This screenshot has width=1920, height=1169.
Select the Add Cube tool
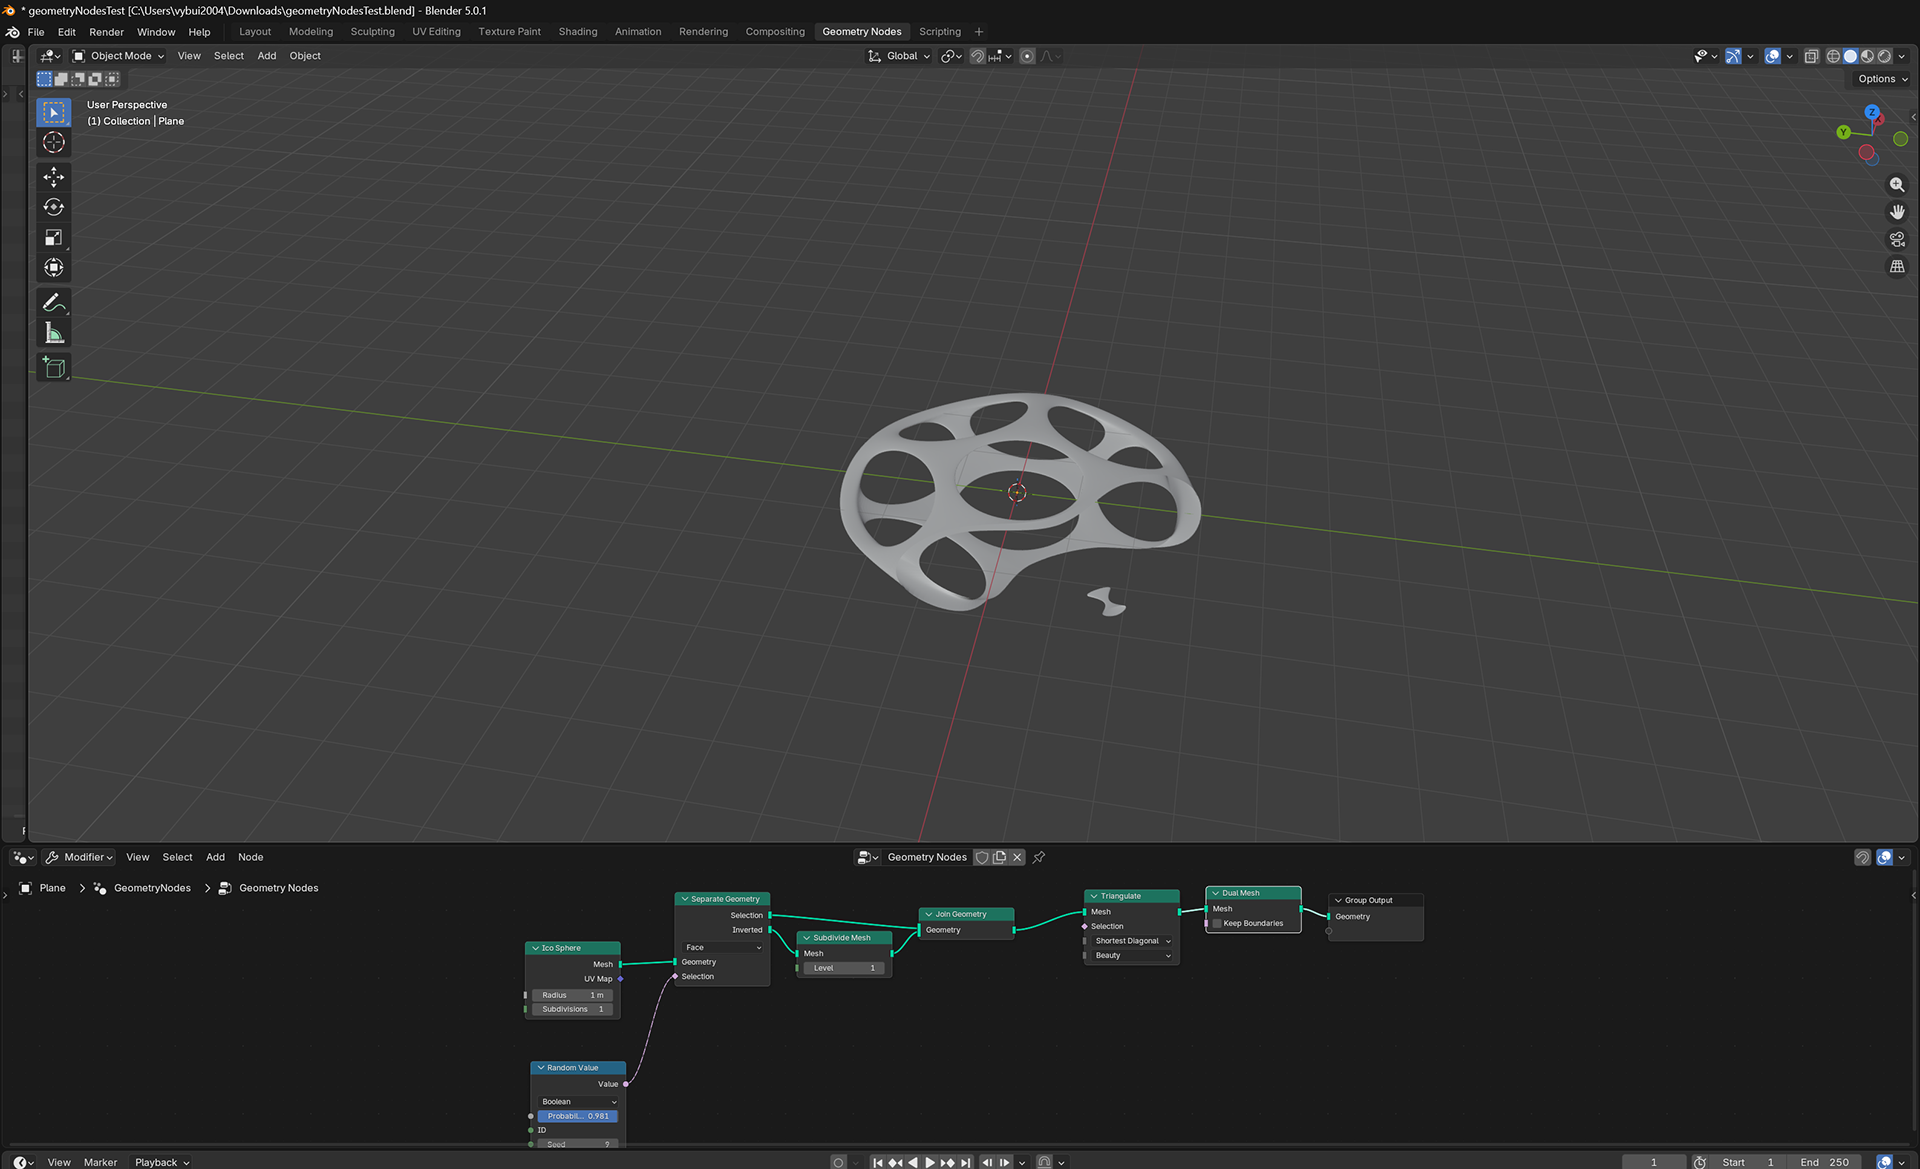click(54, 368)
